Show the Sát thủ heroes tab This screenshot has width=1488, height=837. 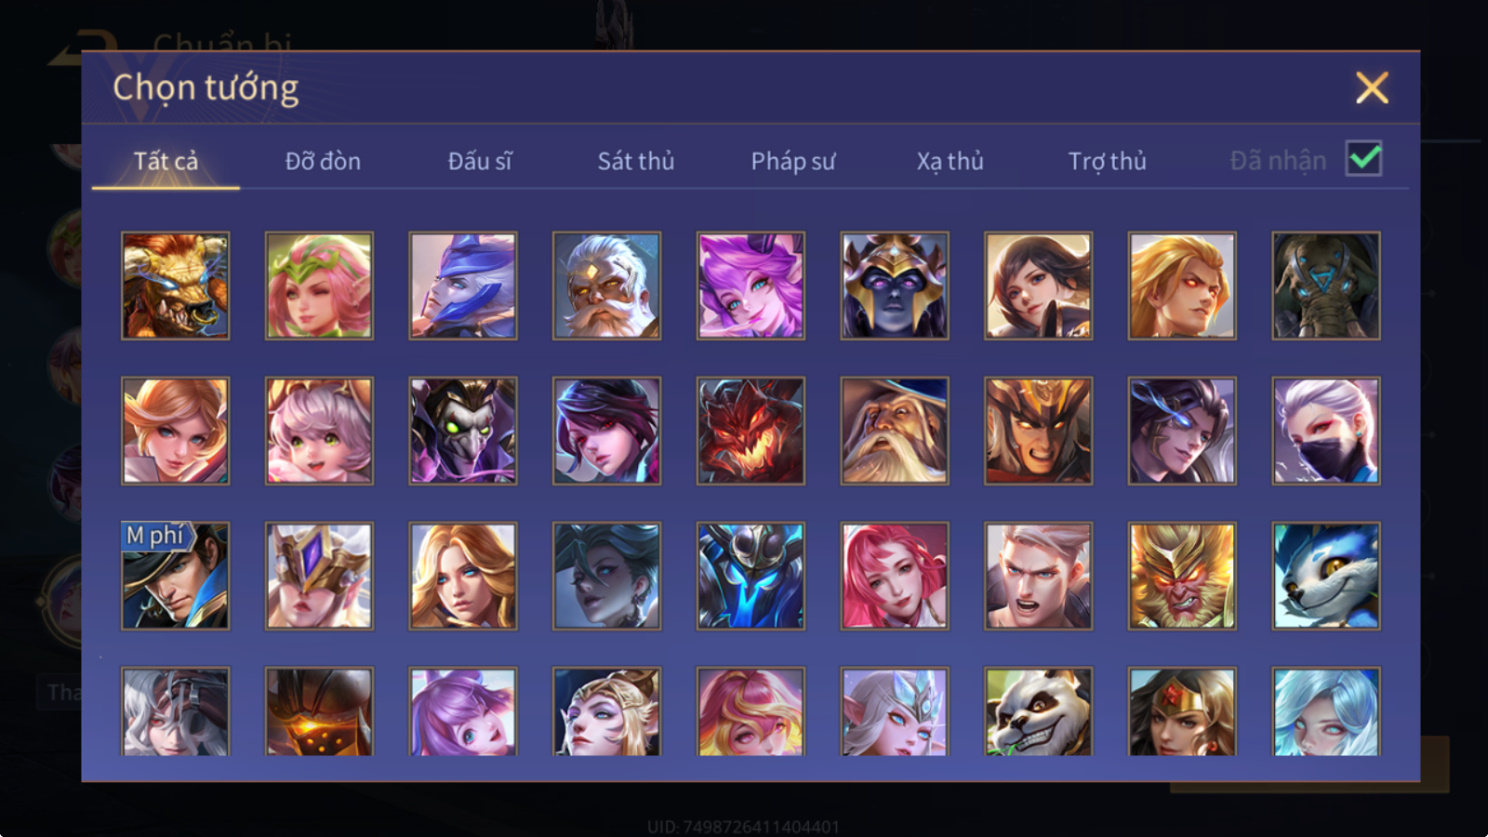tap(636, 161)
